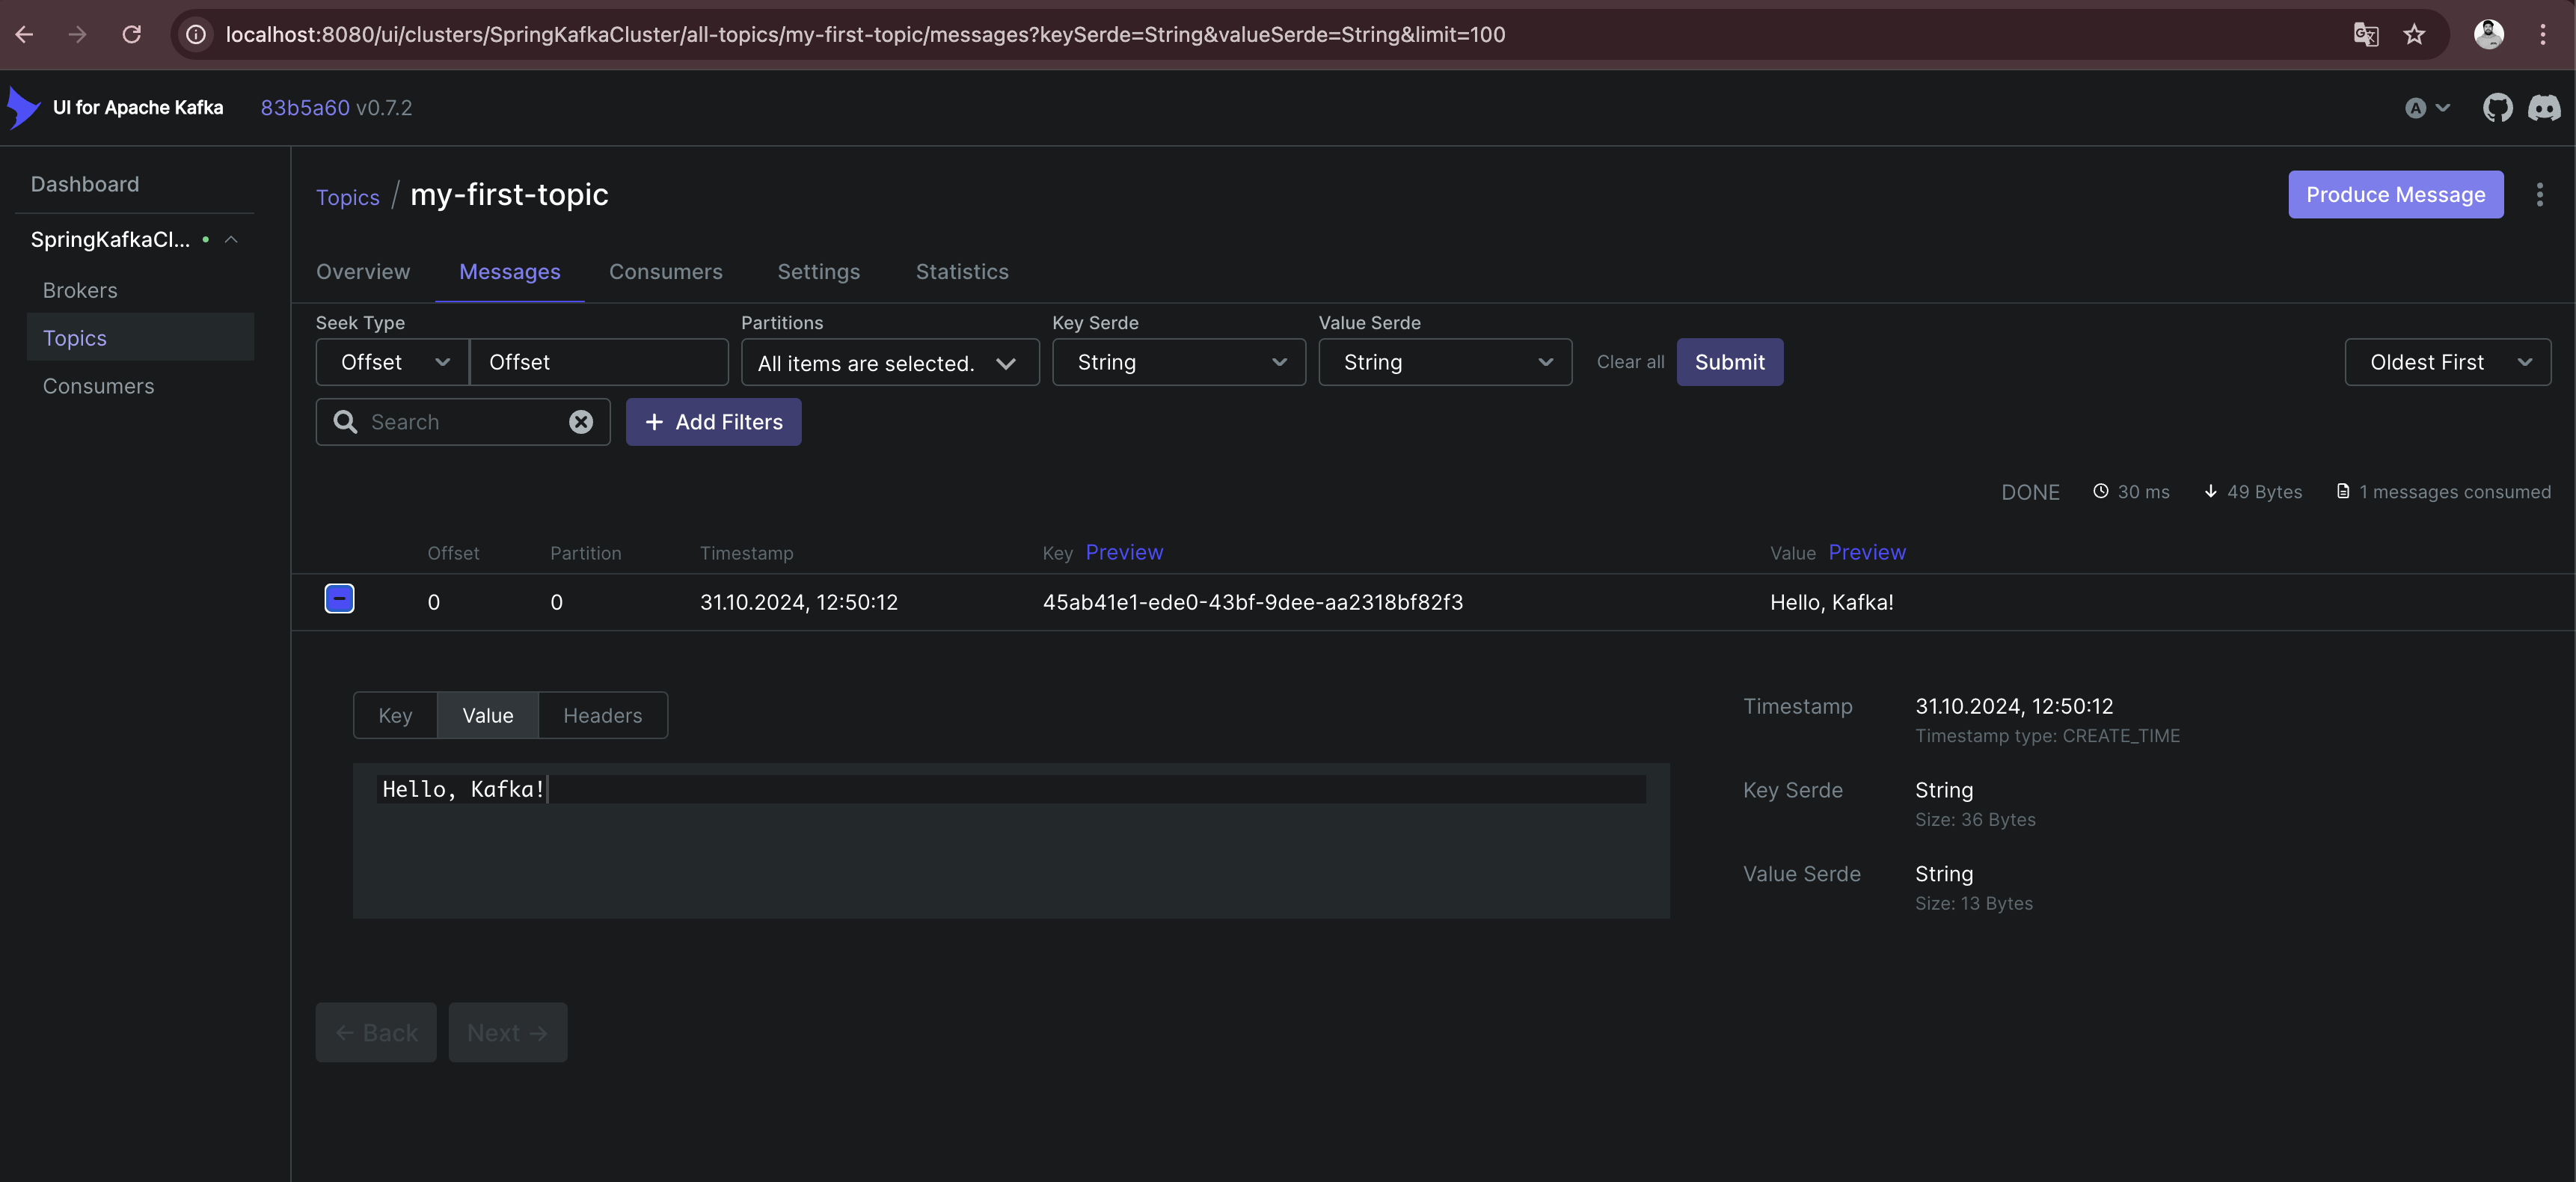Screen dimensions: 2576x1182
Task: Open the 83b5a60 commit link
Action: [x=305, y=108]
